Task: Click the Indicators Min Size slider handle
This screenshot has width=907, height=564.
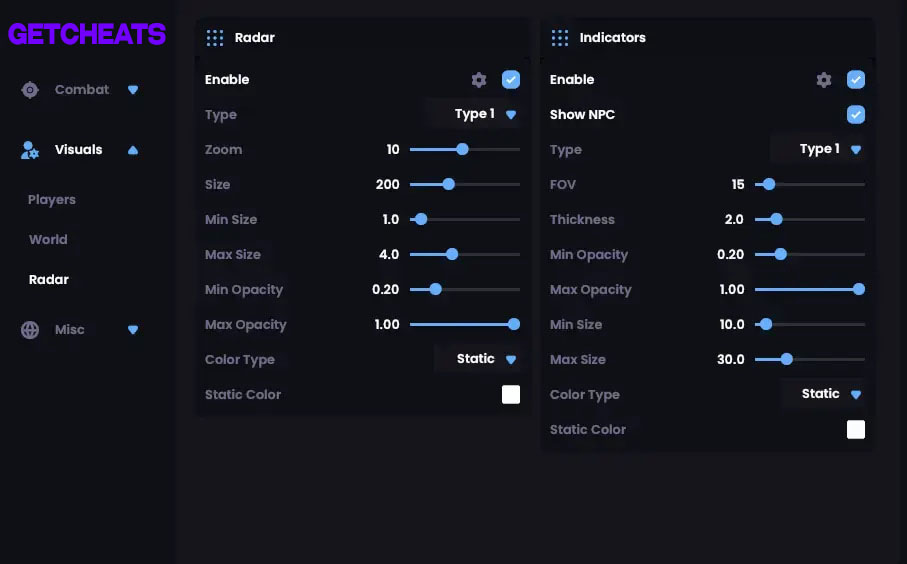Action: [766, 325]
